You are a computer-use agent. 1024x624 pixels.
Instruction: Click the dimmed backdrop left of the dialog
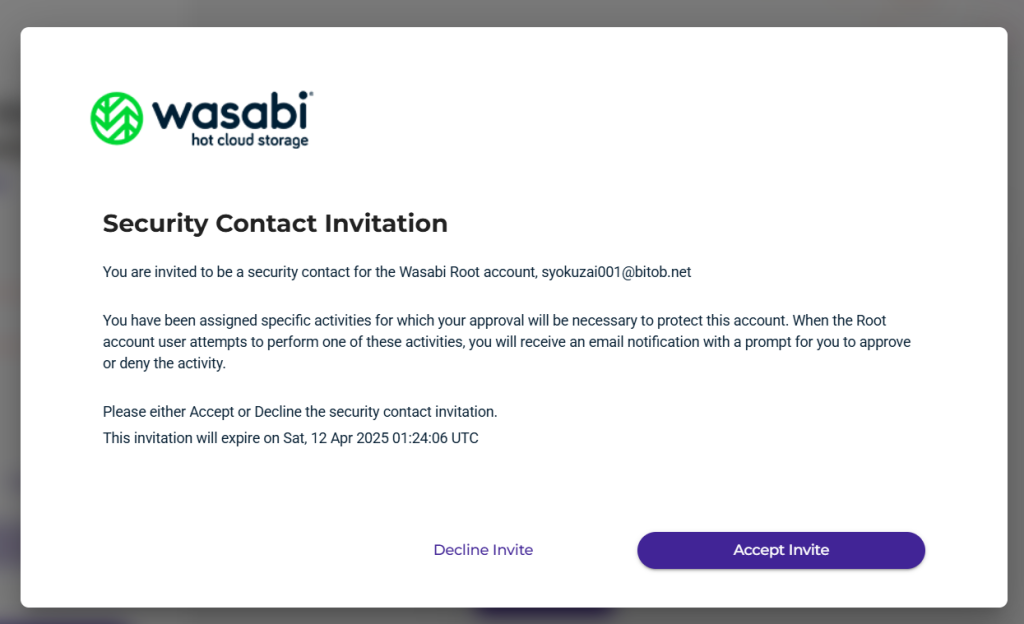coord(10,313)
